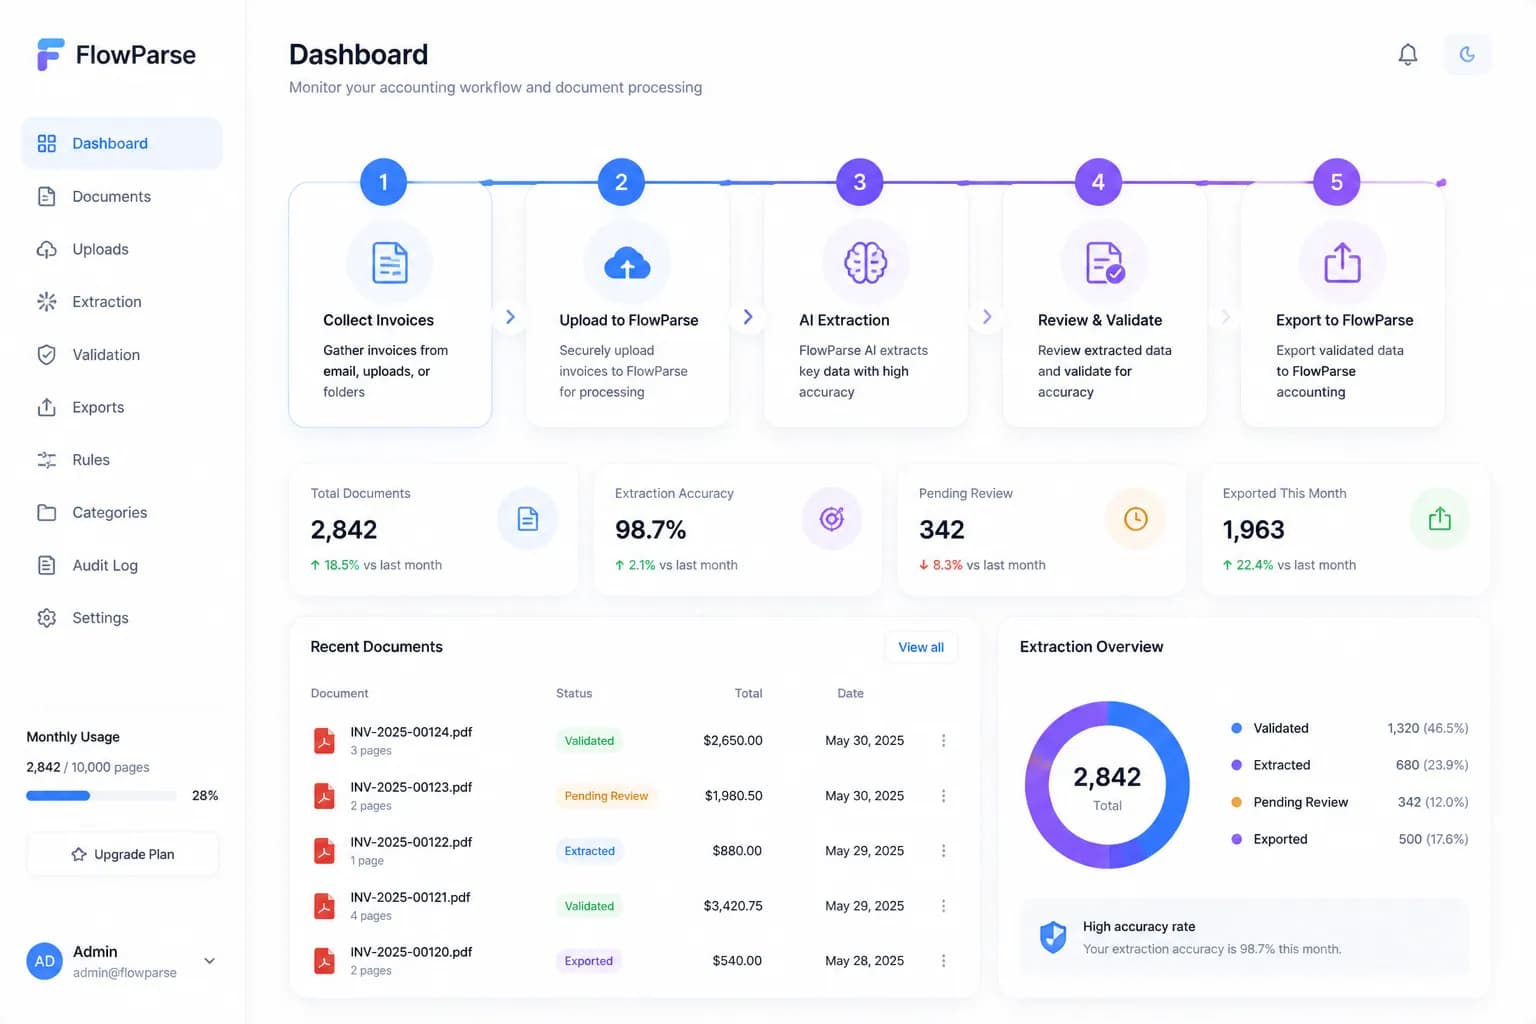Click the extraction overview donut chart
1536x1024 pixels.
click(x=1107, y=785)
